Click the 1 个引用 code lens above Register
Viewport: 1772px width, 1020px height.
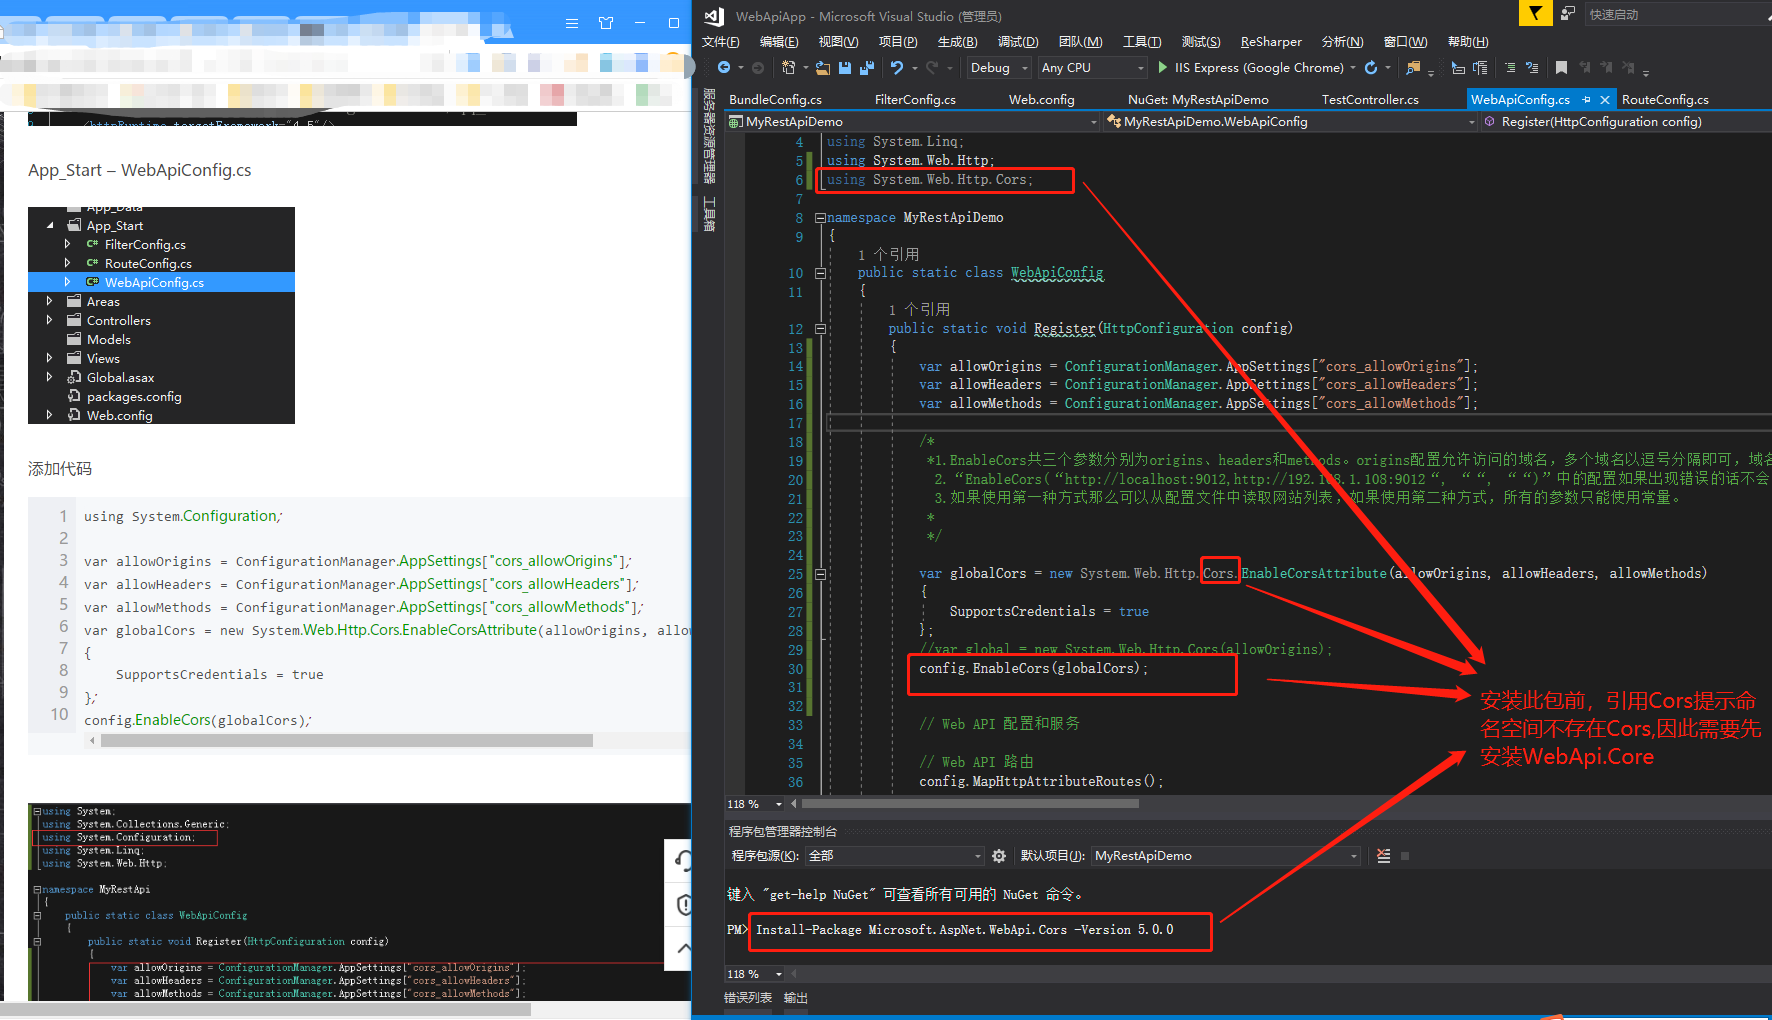[x=919, y=310]
